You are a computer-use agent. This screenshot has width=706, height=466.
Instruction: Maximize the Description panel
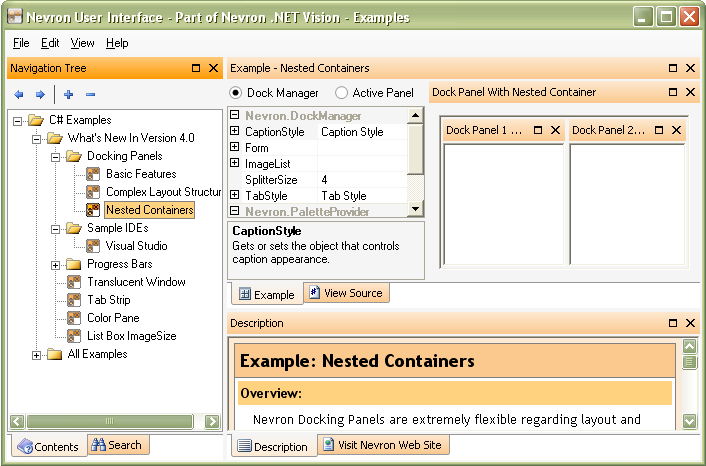tap(673, 323)
